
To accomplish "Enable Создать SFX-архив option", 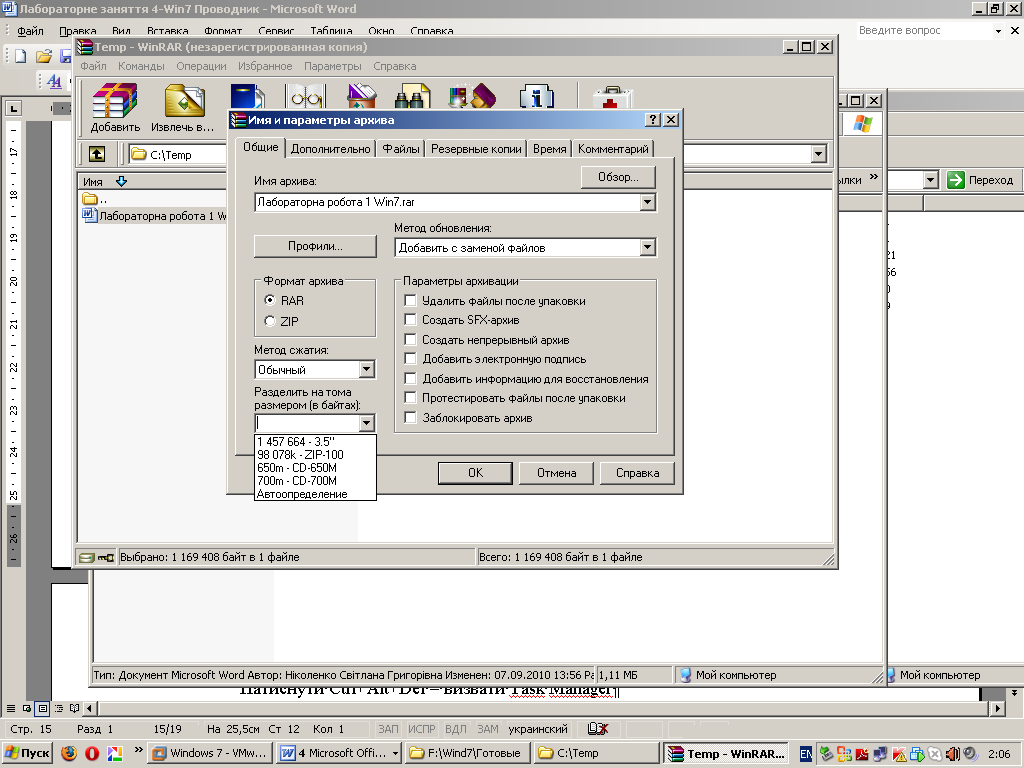I will point(411,319).
